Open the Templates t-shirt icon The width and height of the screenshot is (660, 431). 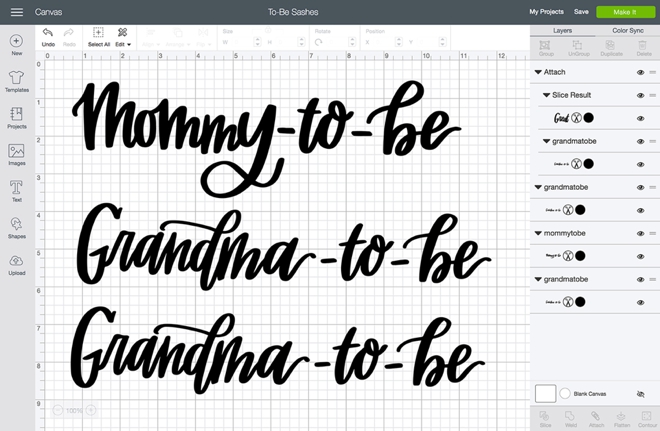click(16, 77)
